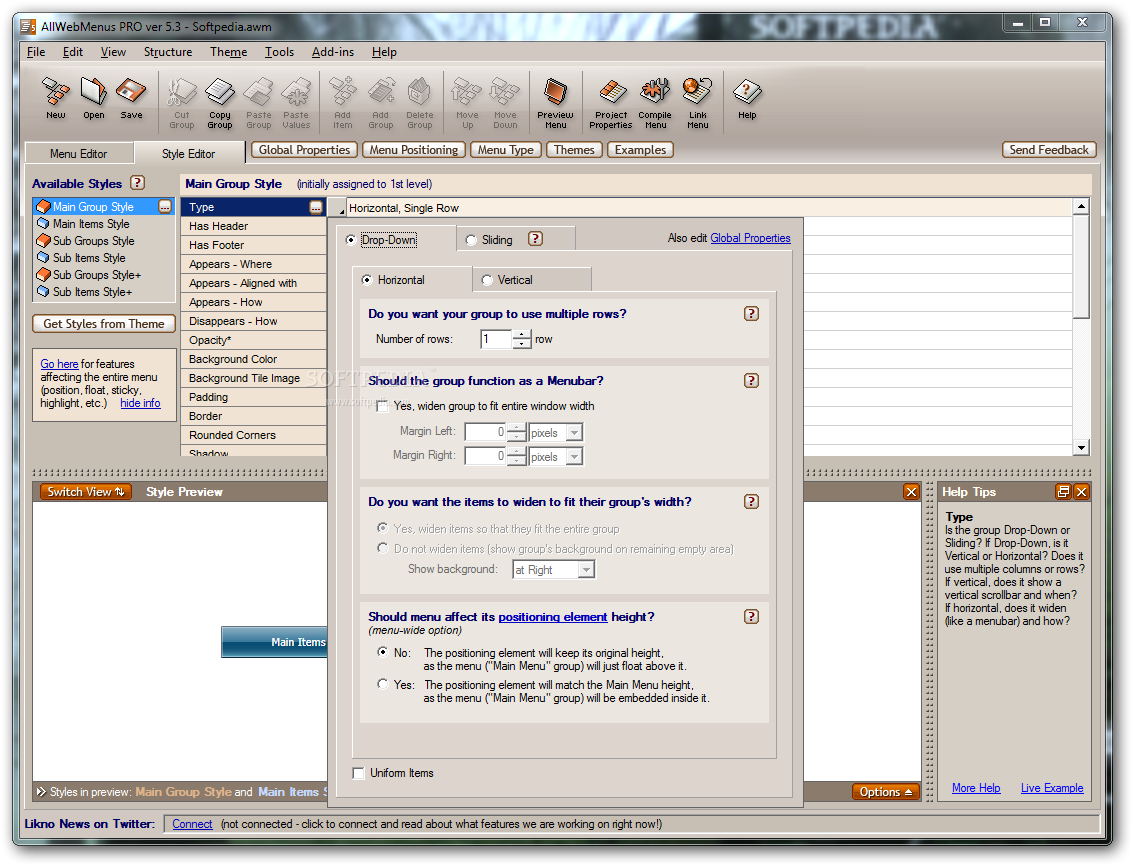Select Sub Groups Style in styles list
Image resolution: width=1133 pixels, height=866 pixels.
[93, 241]
